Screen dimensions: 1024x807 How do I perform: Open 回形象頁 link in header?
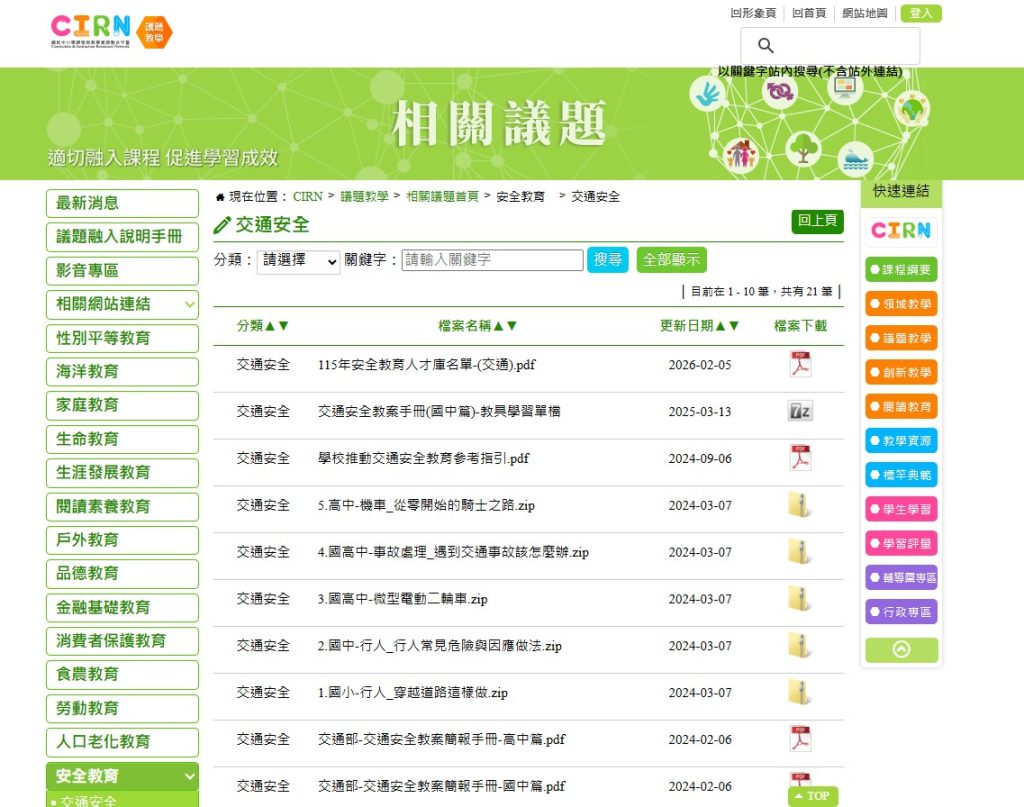[753, 13]
